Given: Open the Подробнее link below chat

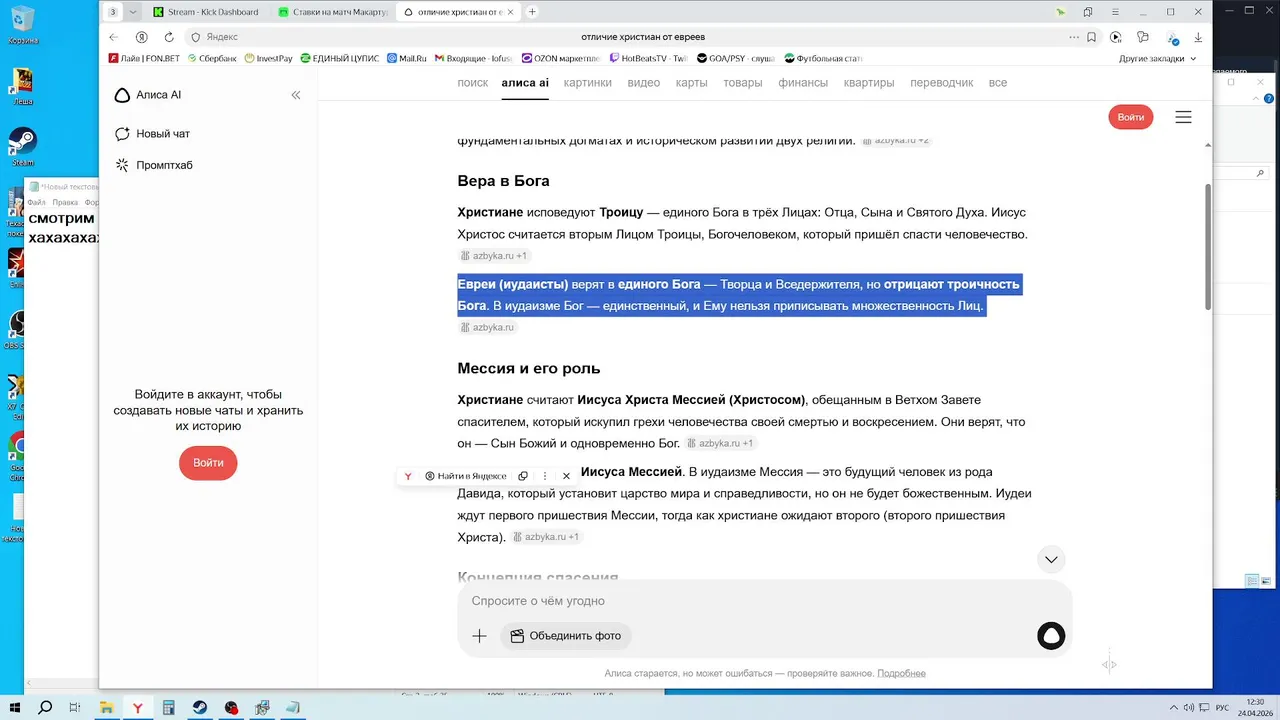Looking at the screenshot, I should point(901,674).
